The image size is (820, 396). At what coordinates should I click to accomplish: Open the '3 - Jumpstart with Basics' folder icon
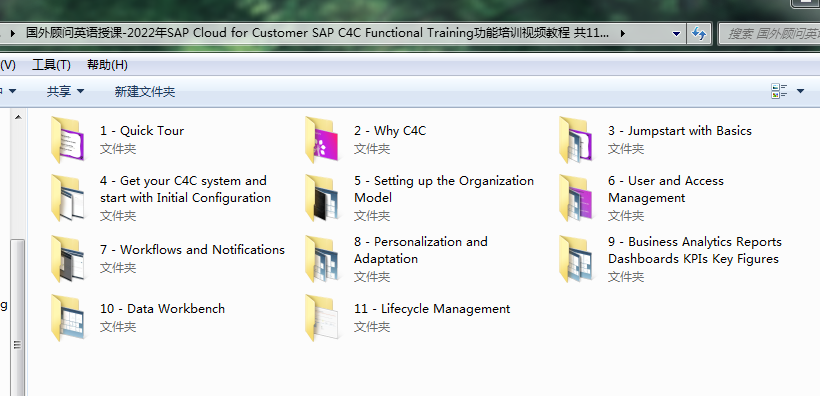(x=575, y=140)
